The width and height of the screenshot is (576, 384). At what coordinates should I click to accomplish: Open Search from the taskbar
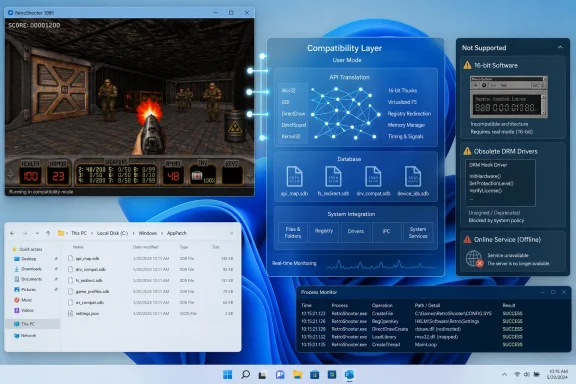pyautogui.click(x=245, y=374)
